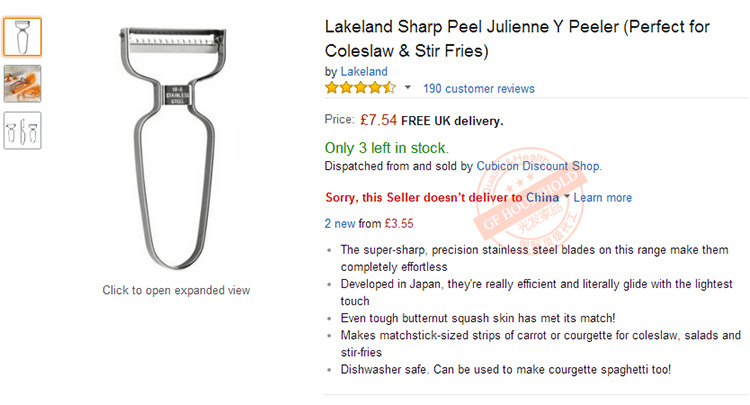Screen dimensions: 750x405
Task: Click 'Only 3 left in stock' message
Action: 387,148
